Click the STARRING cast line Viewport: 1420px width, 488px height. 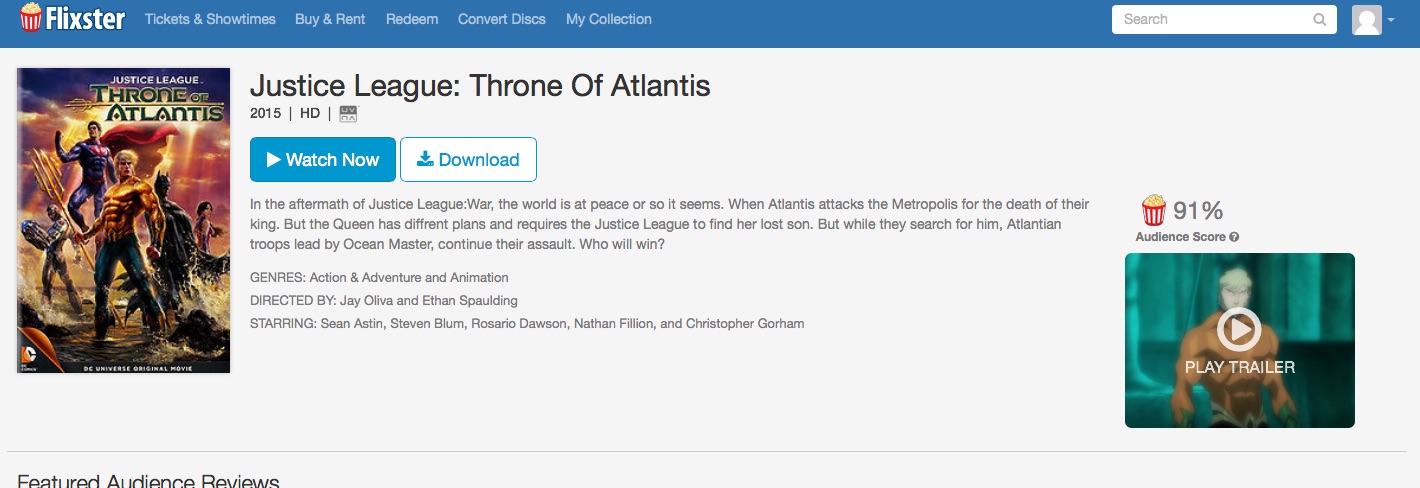point(527,323)
